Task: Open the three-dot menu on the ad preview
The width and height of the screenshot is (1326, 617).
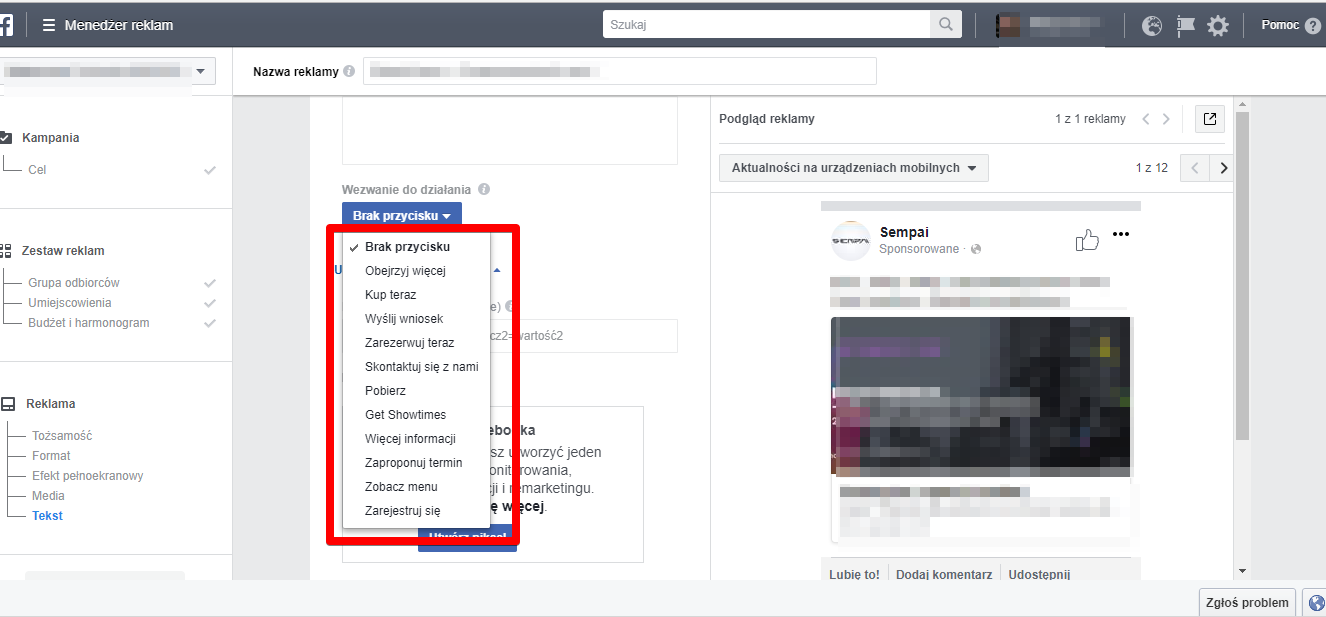Action: (x=1120, y=235)
